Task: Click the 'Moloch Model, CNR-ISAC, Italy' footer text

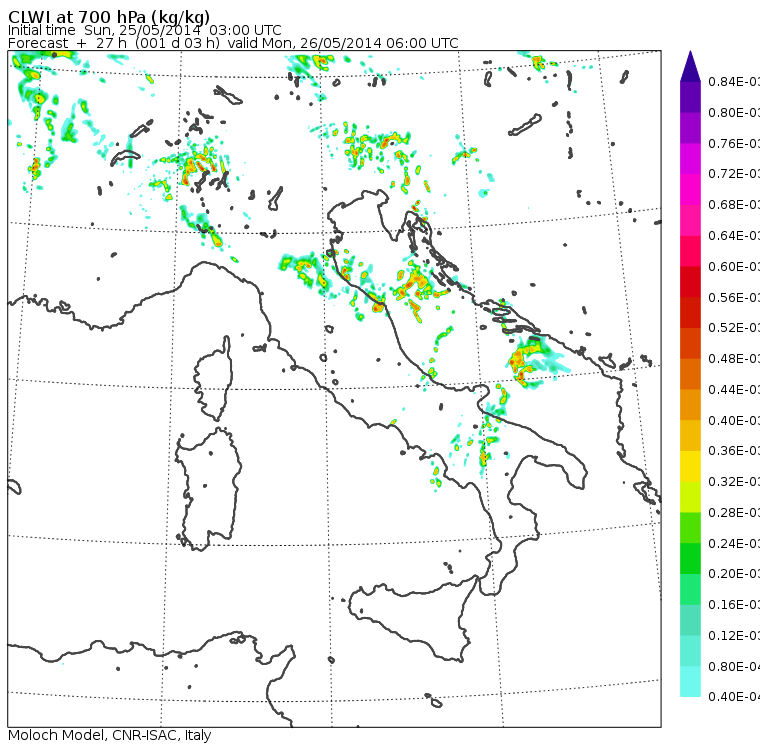Action: click(x=110, y=735)
